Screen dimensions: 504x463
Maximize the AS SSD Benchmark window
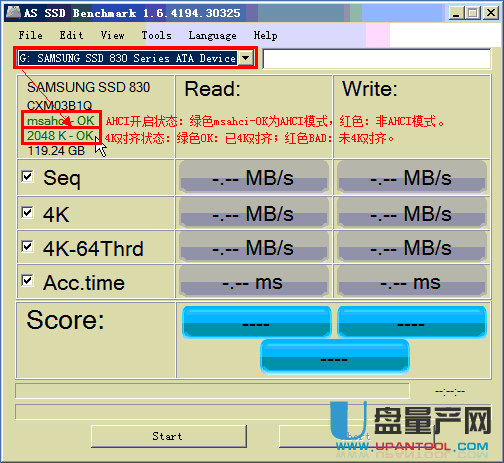[x=473, y=13]
